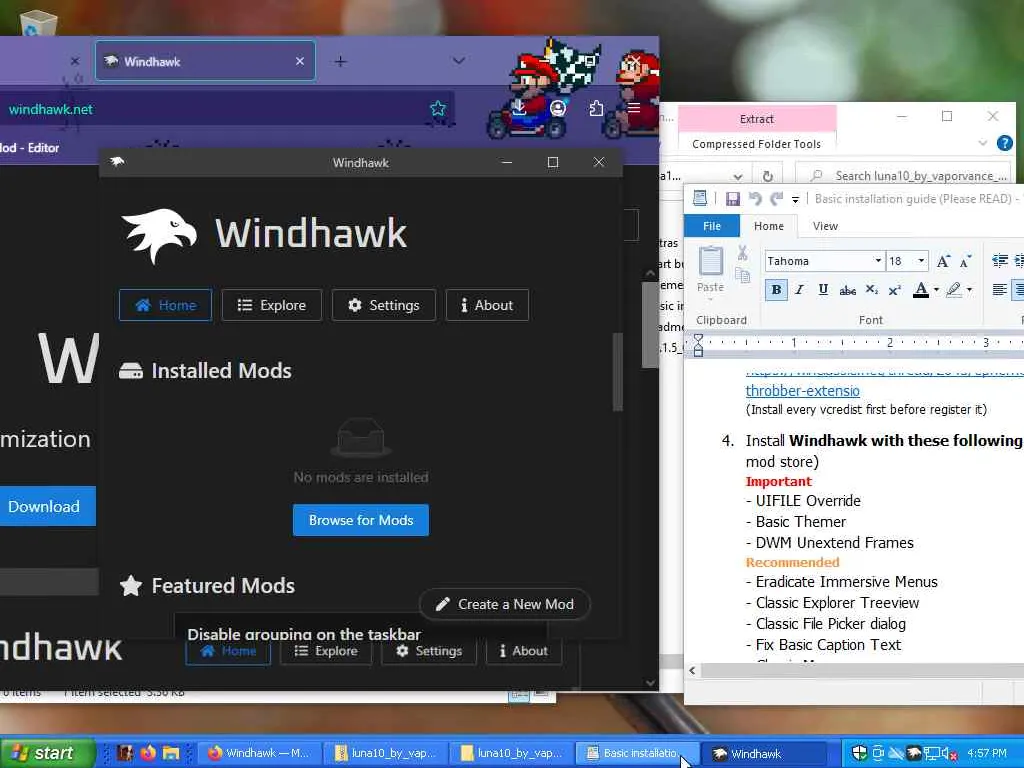Open Firefox account icon

558,108
